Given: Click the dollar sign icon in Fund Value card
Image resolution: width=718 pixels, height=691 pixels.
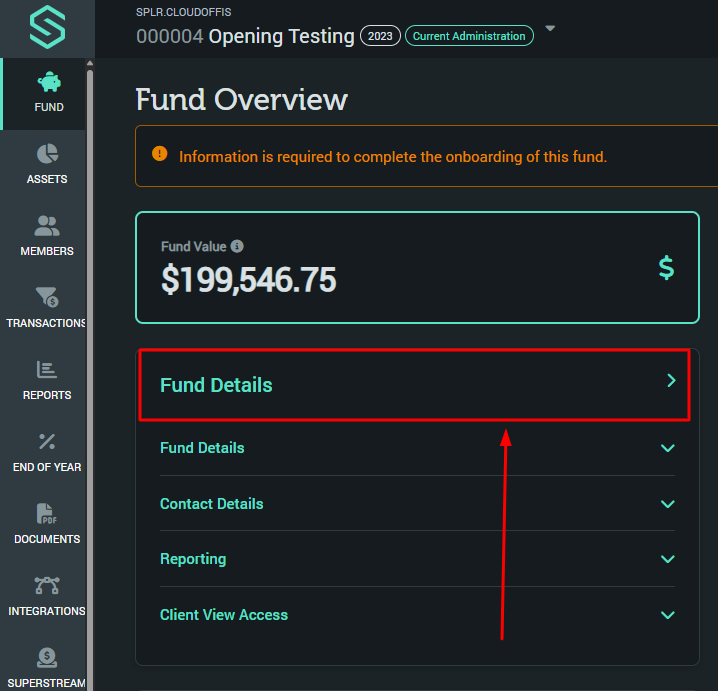Looking at the screenshot, I should tap(666, 267).
